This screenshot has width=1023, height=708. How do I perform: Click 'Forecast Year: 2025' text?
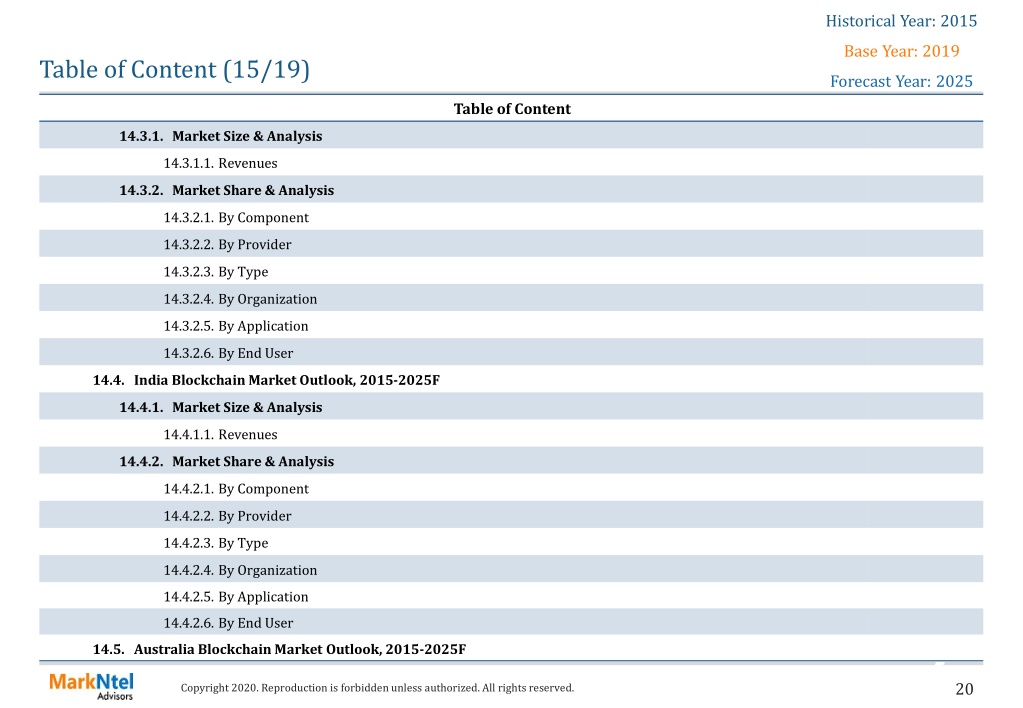(901, 81)
